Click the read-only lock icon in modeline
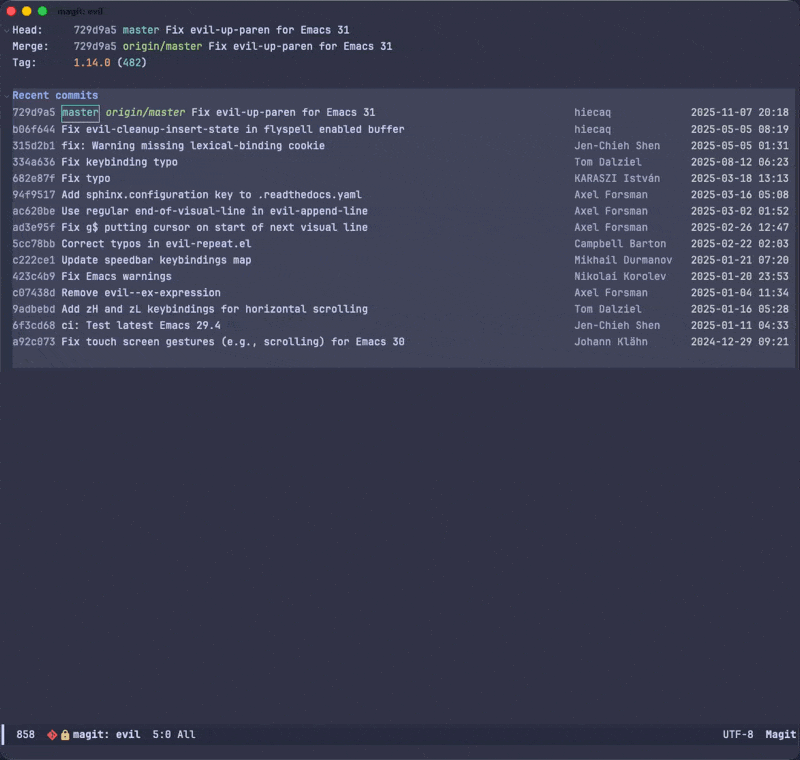800x760 pixels. point(65,734)
